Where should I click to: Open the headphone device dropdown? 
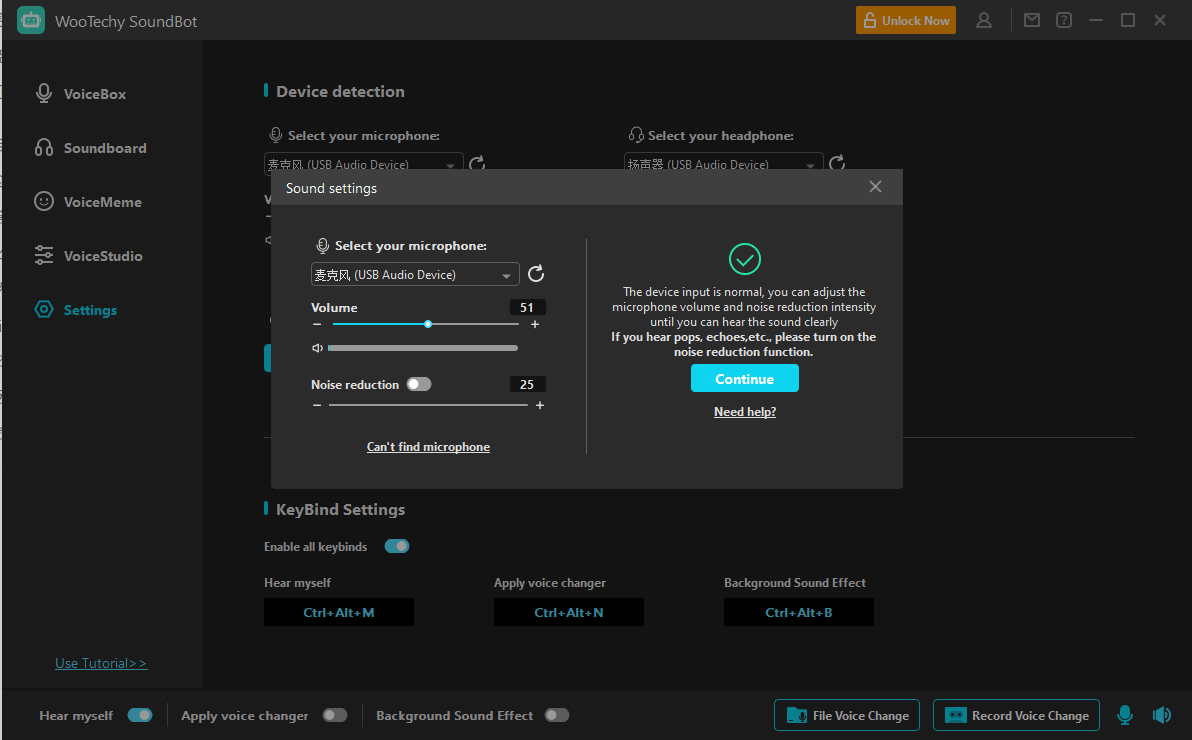(x=811, y=165)
